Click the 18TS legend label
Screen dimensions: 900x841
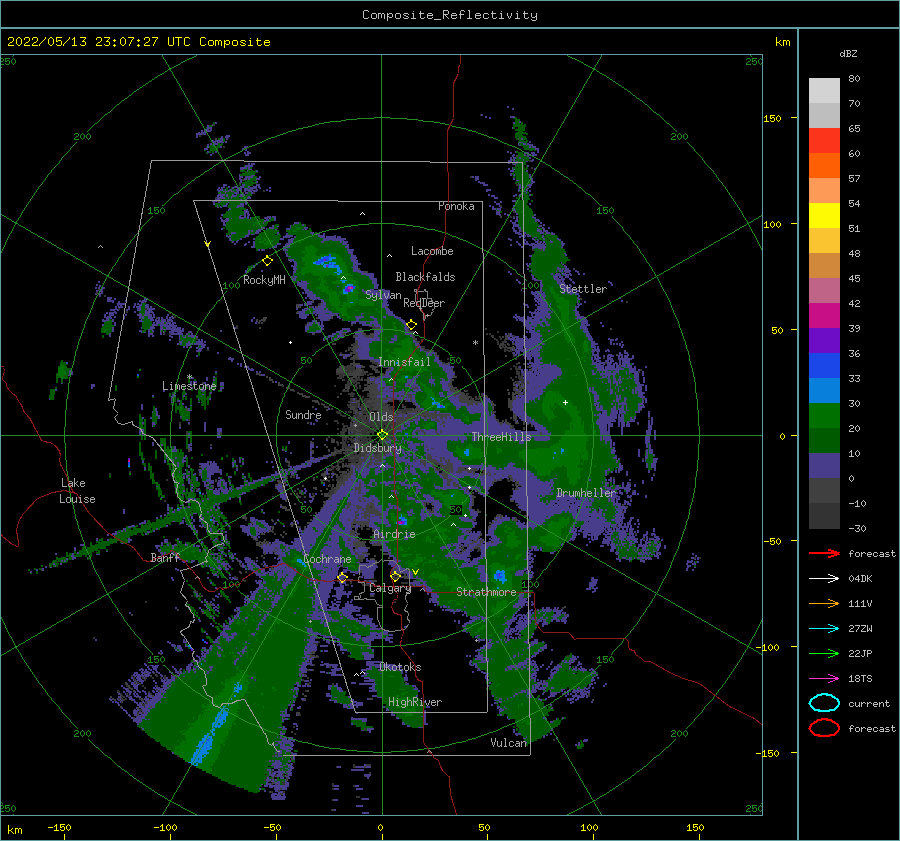(x=860, y=679)
